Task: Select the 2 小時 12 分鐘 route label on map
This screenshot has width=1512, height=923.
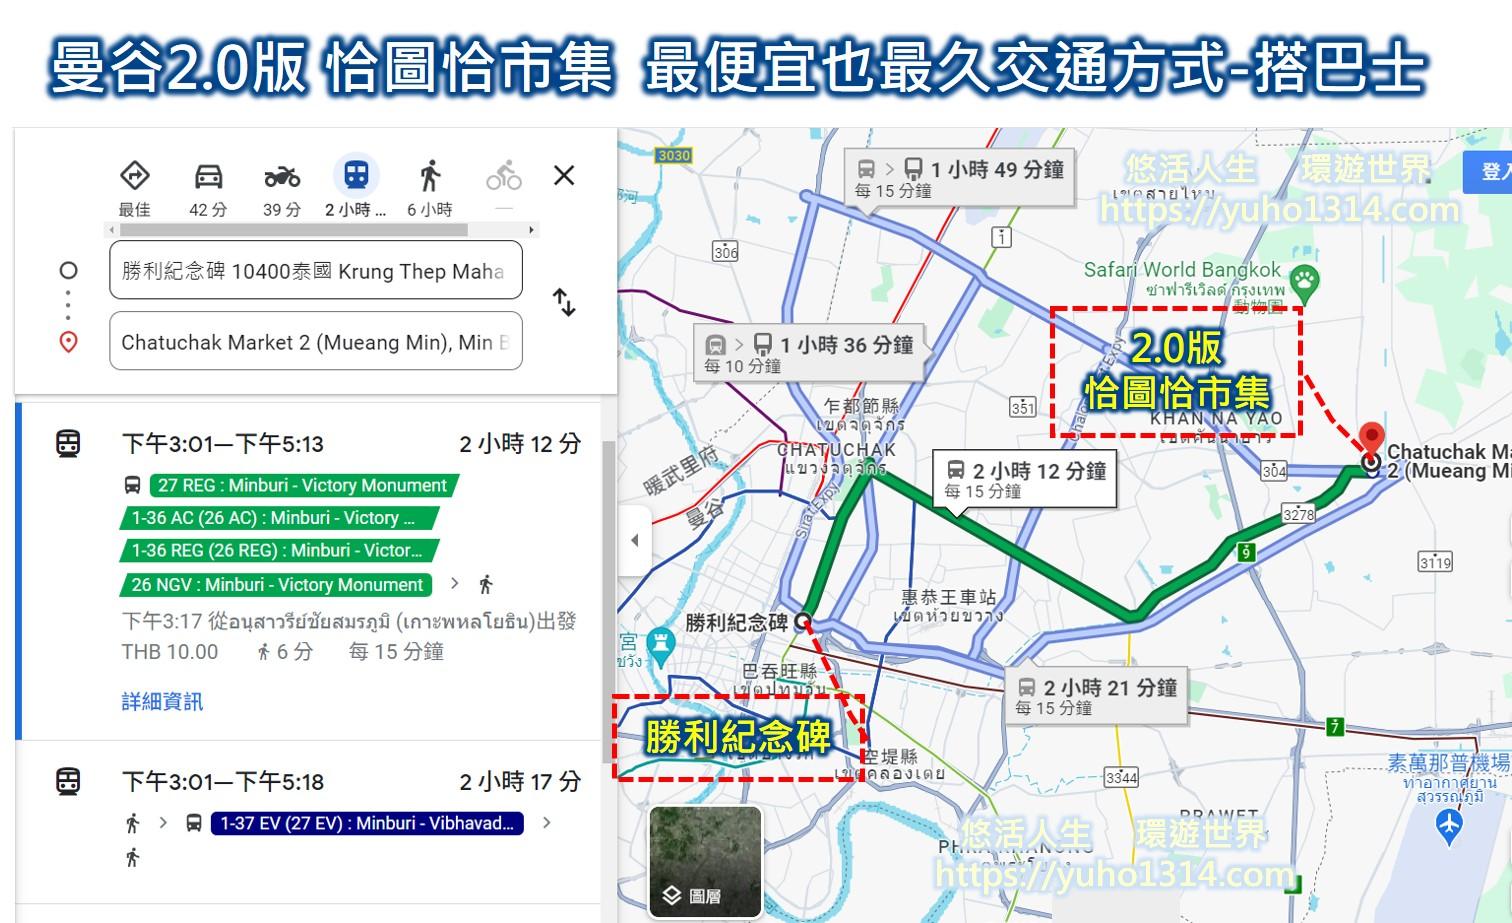Action: pyautogui.click(x=1026, y=479)
